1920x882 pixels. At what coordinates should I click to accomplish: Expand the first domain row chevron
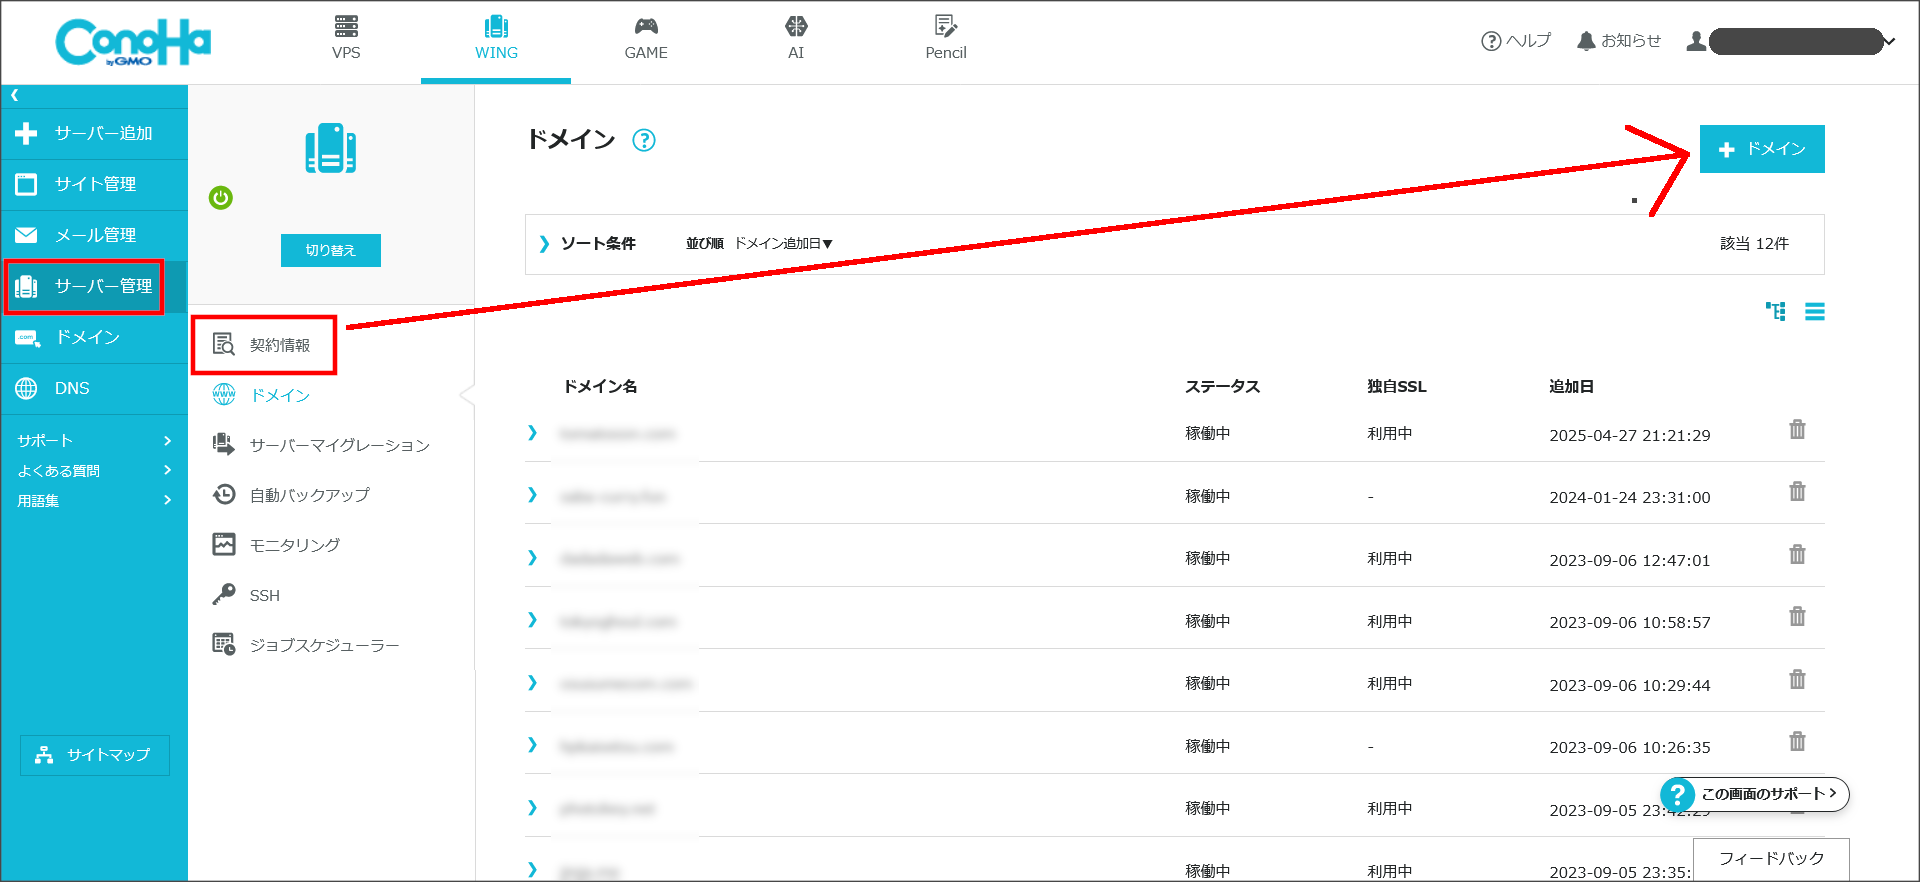pyautogui.click(x=532, y=433)
